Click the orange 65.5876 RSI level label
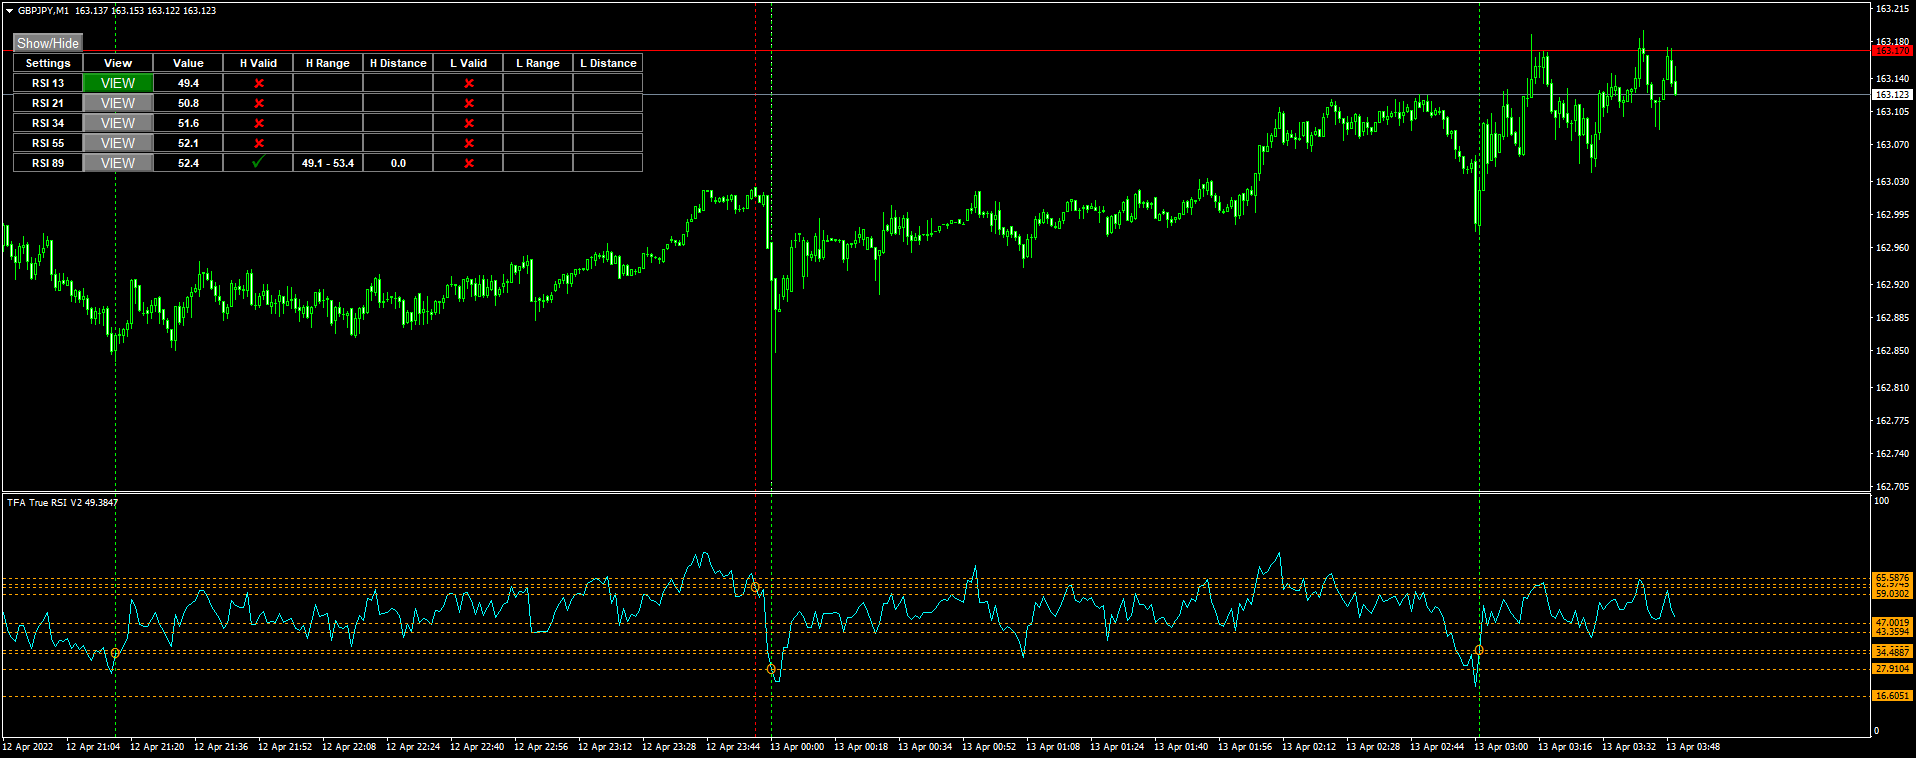Image resolution: width=1916 pixels, height=758 pixels. pos(1892,578)
